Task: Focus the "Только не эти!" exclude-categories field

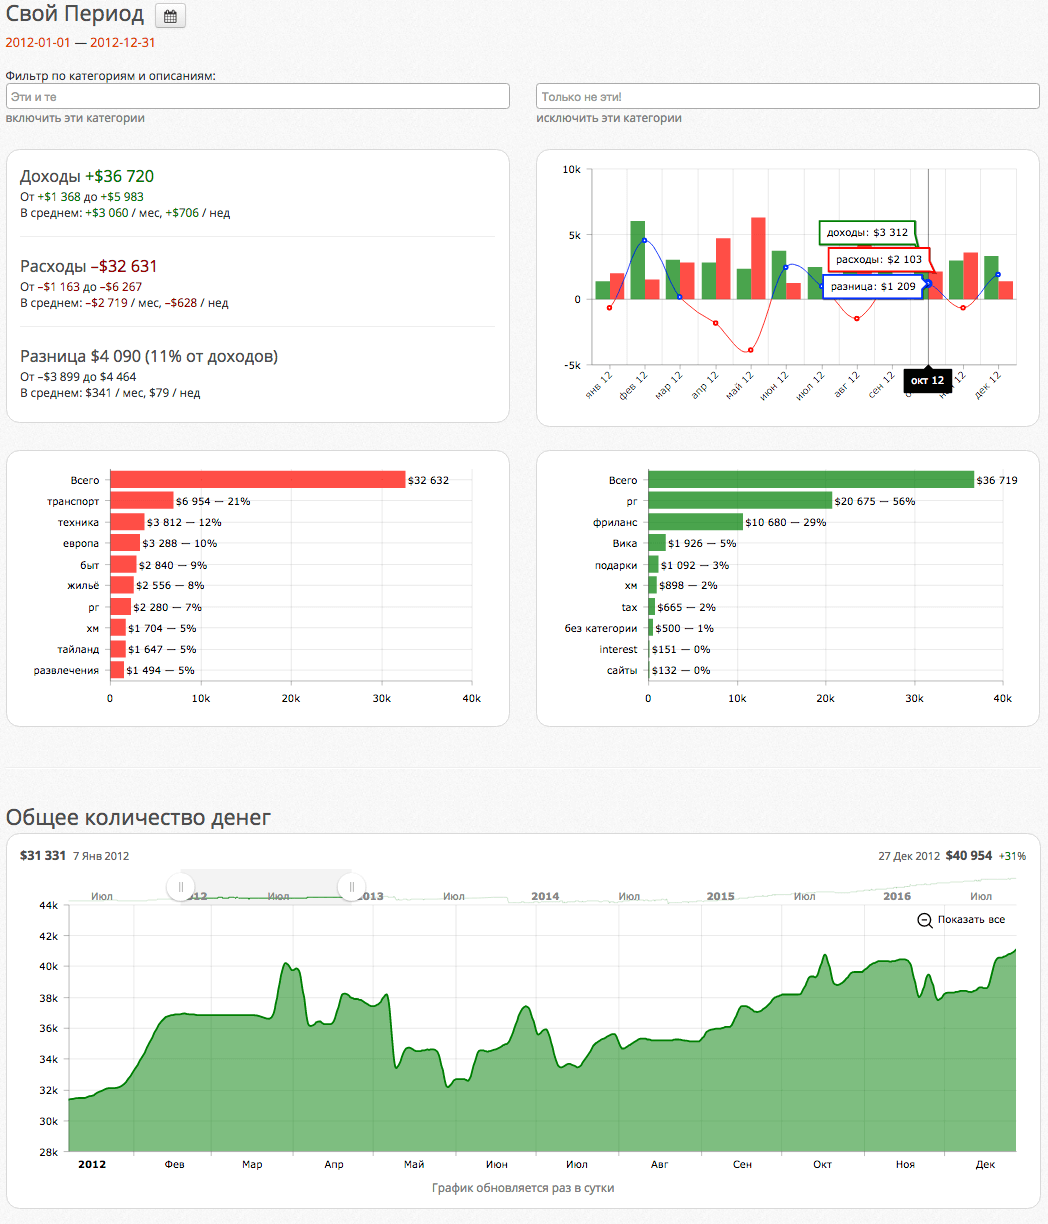Action: (788, 96)
